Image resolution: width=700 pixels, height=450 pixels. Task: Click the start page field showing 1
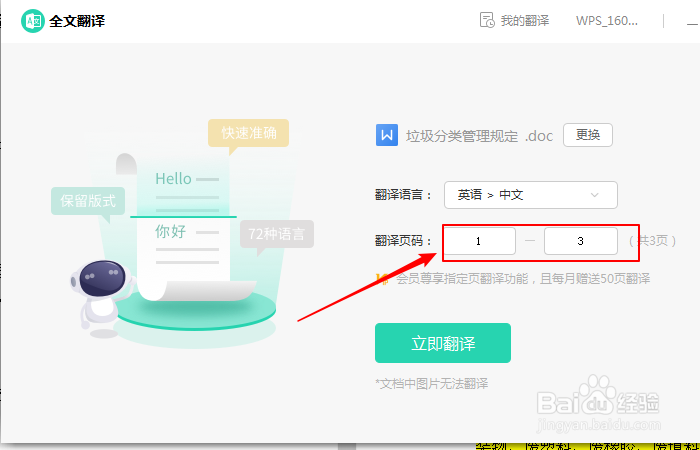[479, 241]
